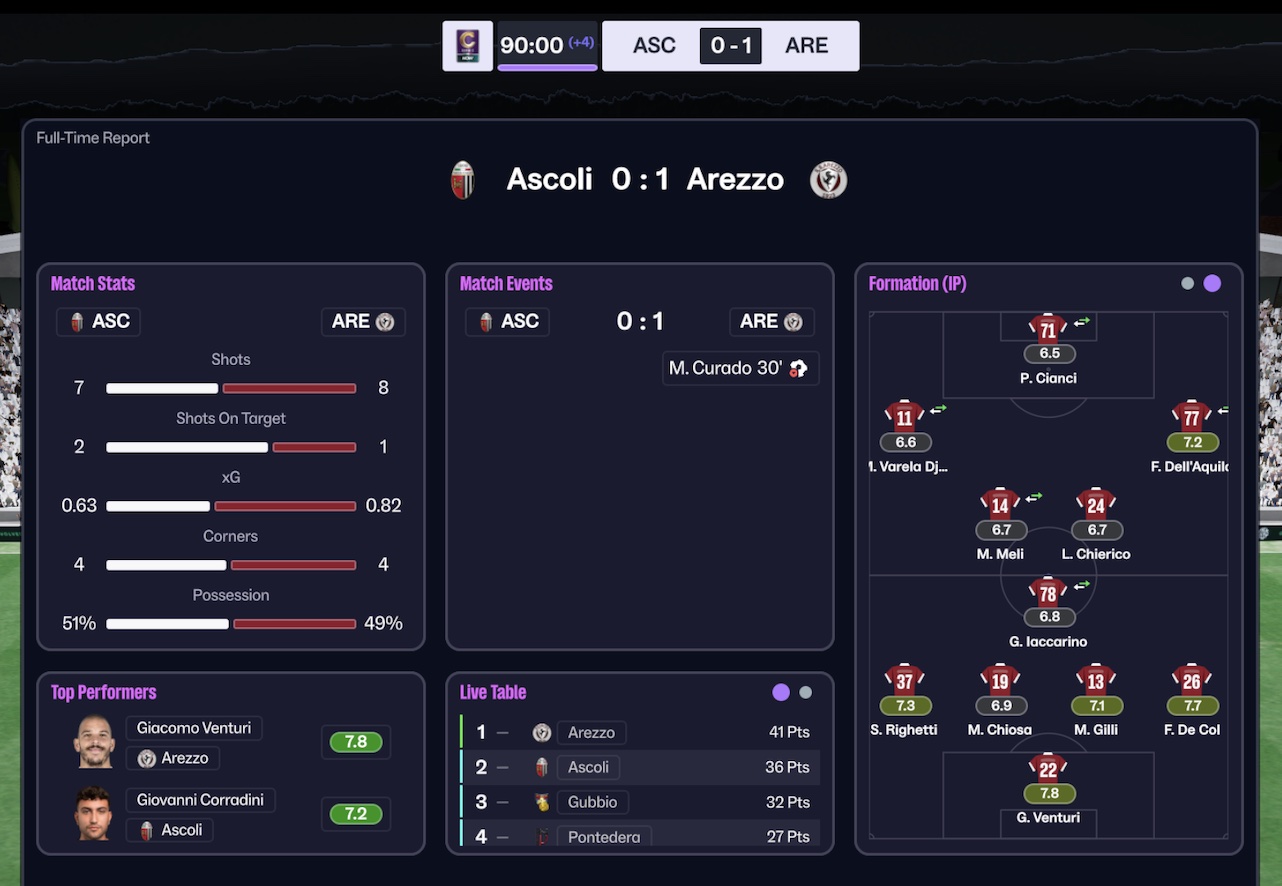Open the ARE team button in Match Events
The image size is (1282, 886).
[x=770, y=321]
